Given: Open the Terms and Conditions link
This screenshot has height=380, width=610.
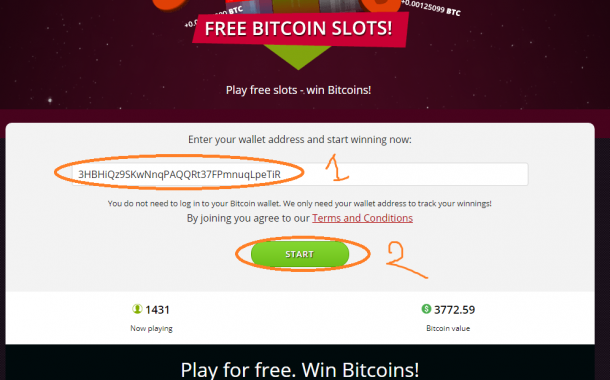Looking at the screenshot, I should point(362,218).
